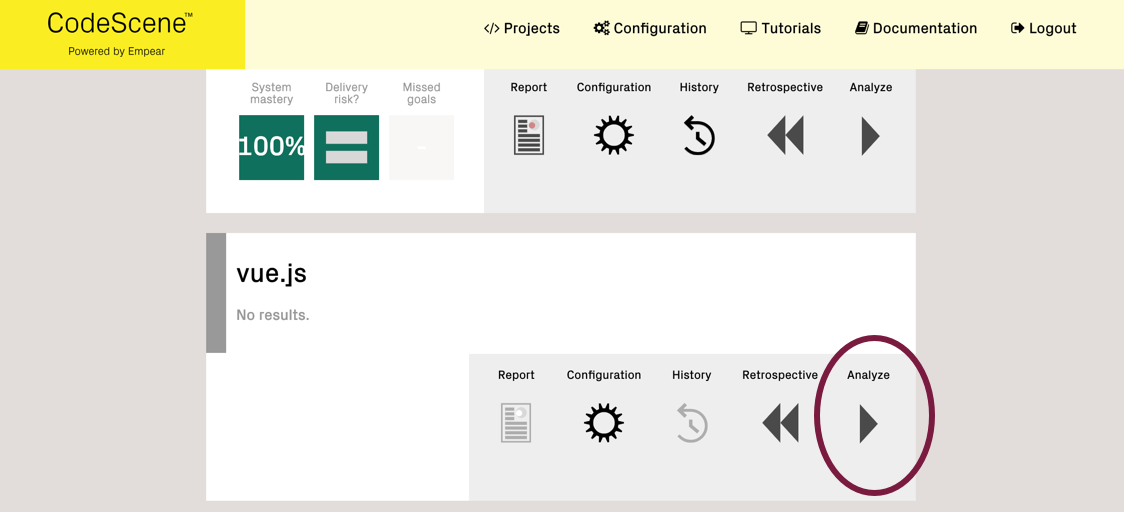Click the vue.js 'Retrospective' label
The image size is (1124, 512).
780,375
